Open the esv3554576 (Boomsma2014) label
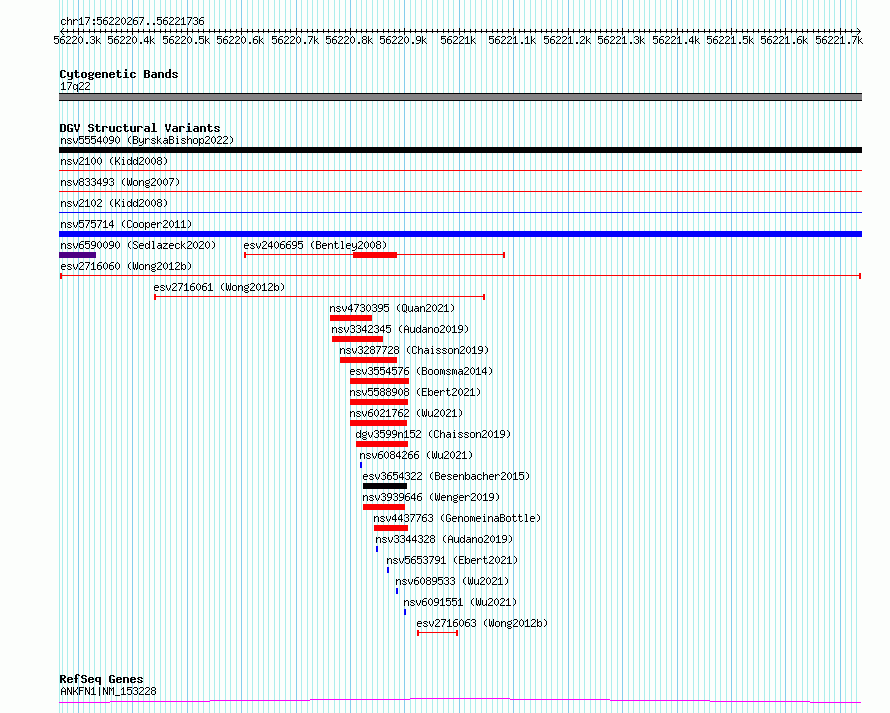890x713 pixels. pos(421,371)
